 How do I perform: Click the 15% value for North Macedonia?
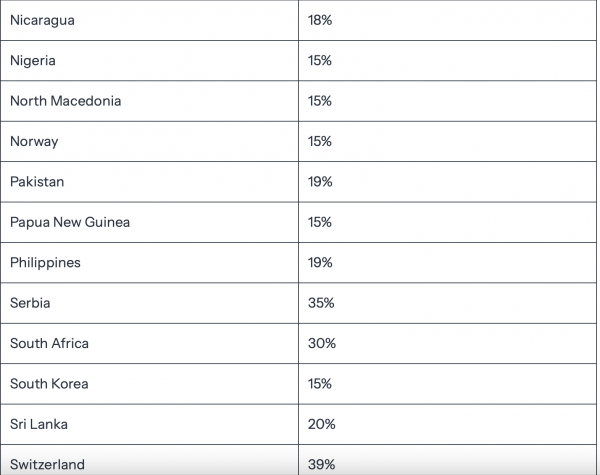(320, 101)
